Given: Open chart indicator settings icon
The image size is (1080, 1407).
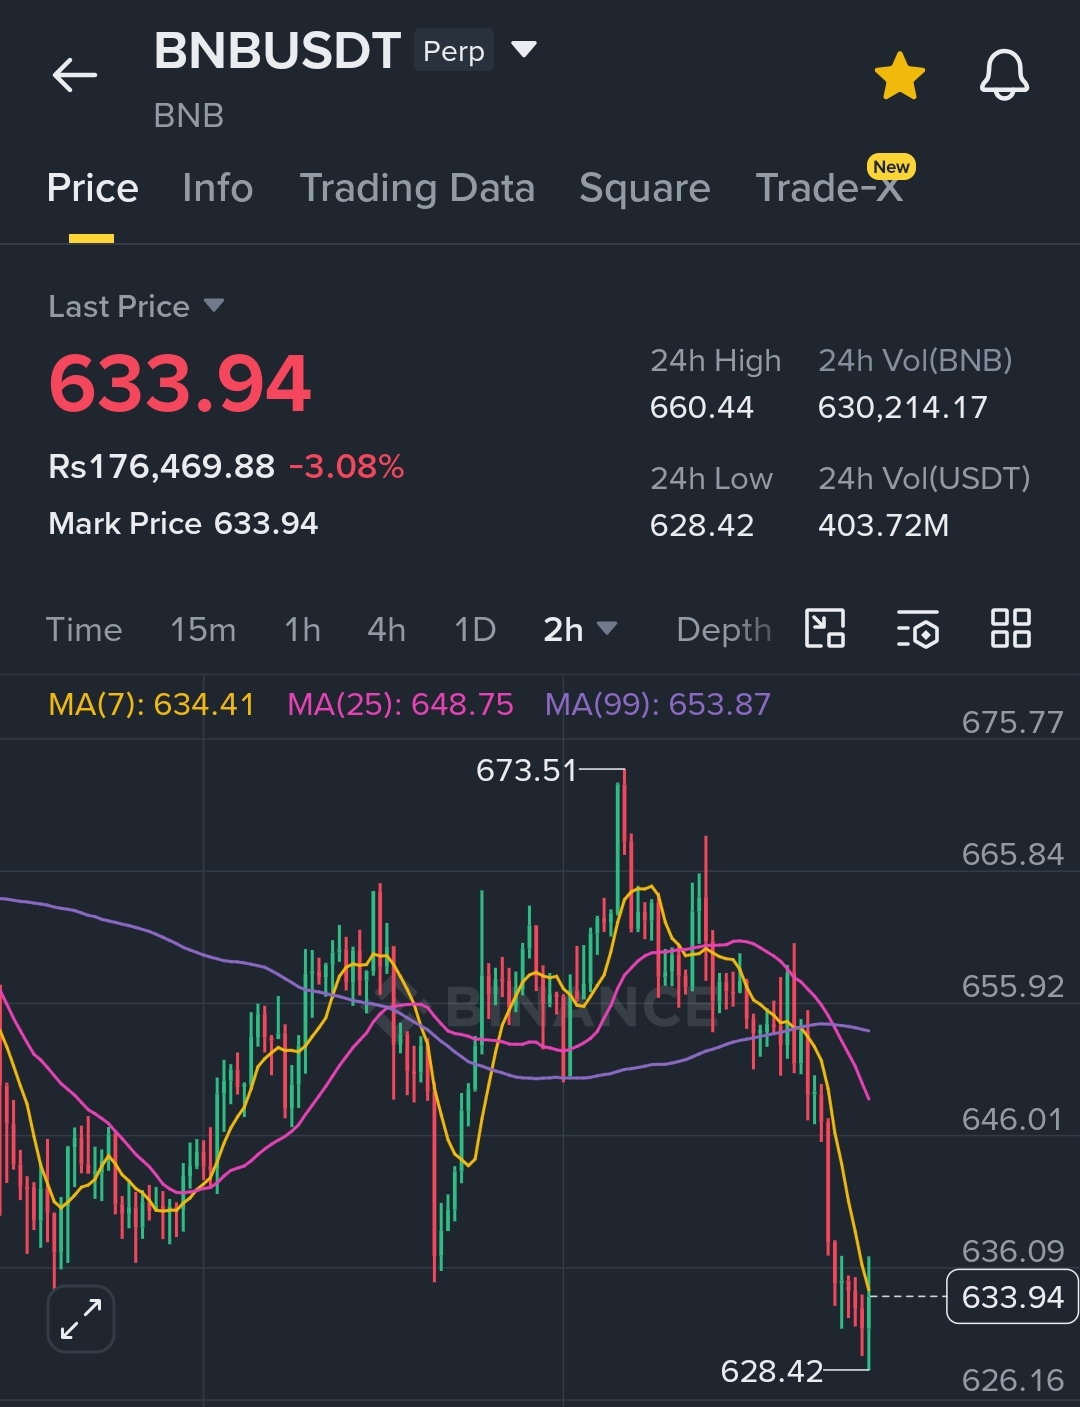Looking at the screenshot, I should point(918,629).
